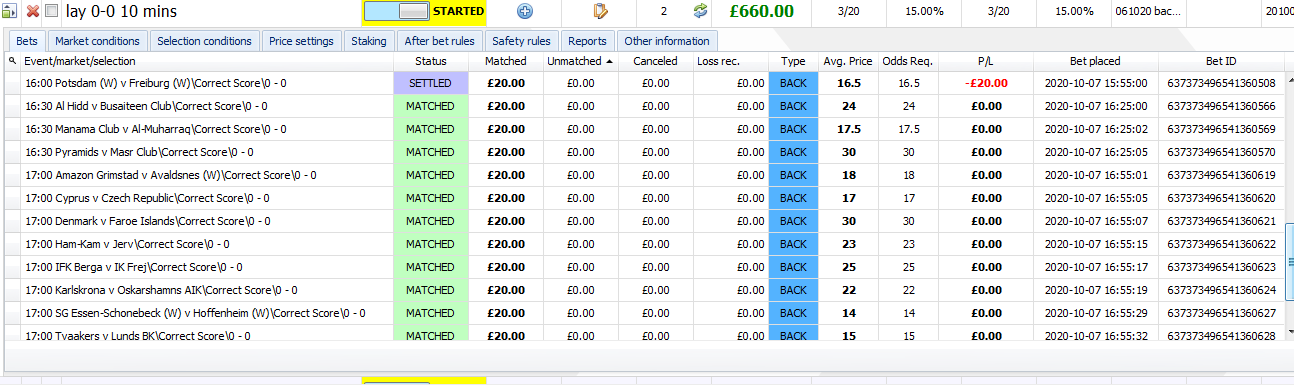Click Bet ID 637373496541360508
This screenshot has width=1294, height=388.
pyautogui.click(x=1221, y=83)
